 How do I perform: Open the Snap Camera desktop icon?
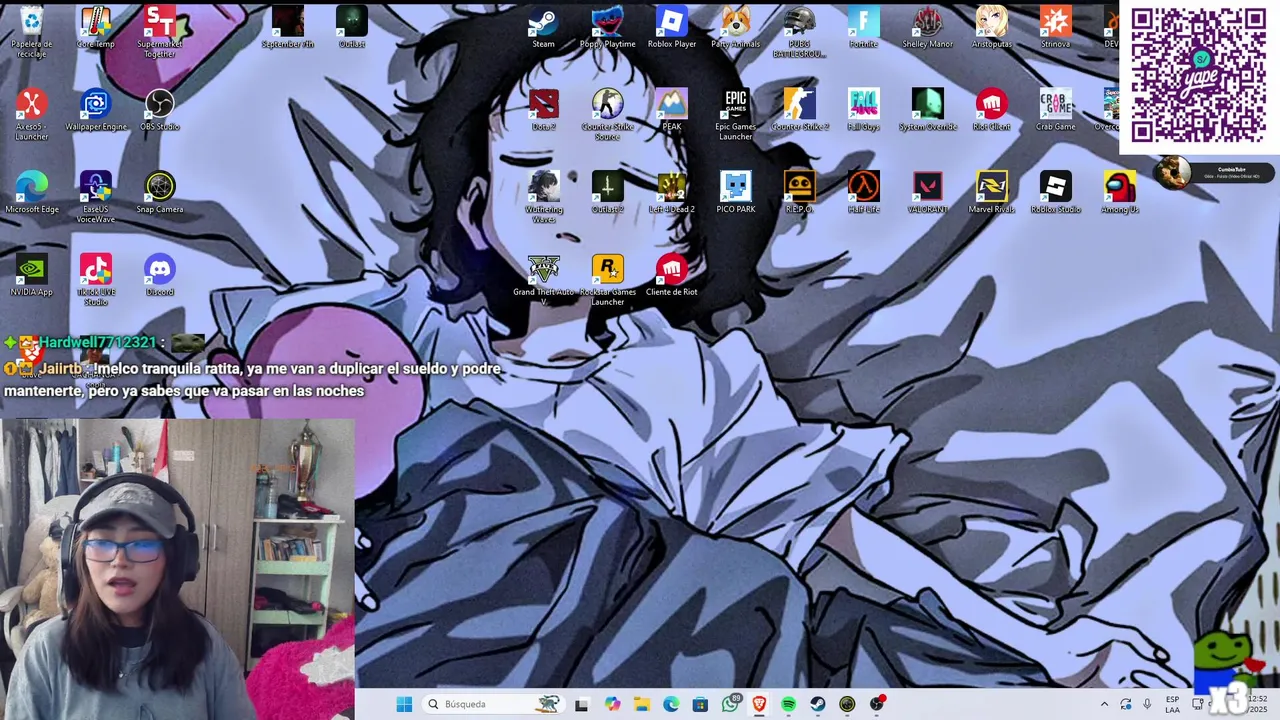click(159, 193)
